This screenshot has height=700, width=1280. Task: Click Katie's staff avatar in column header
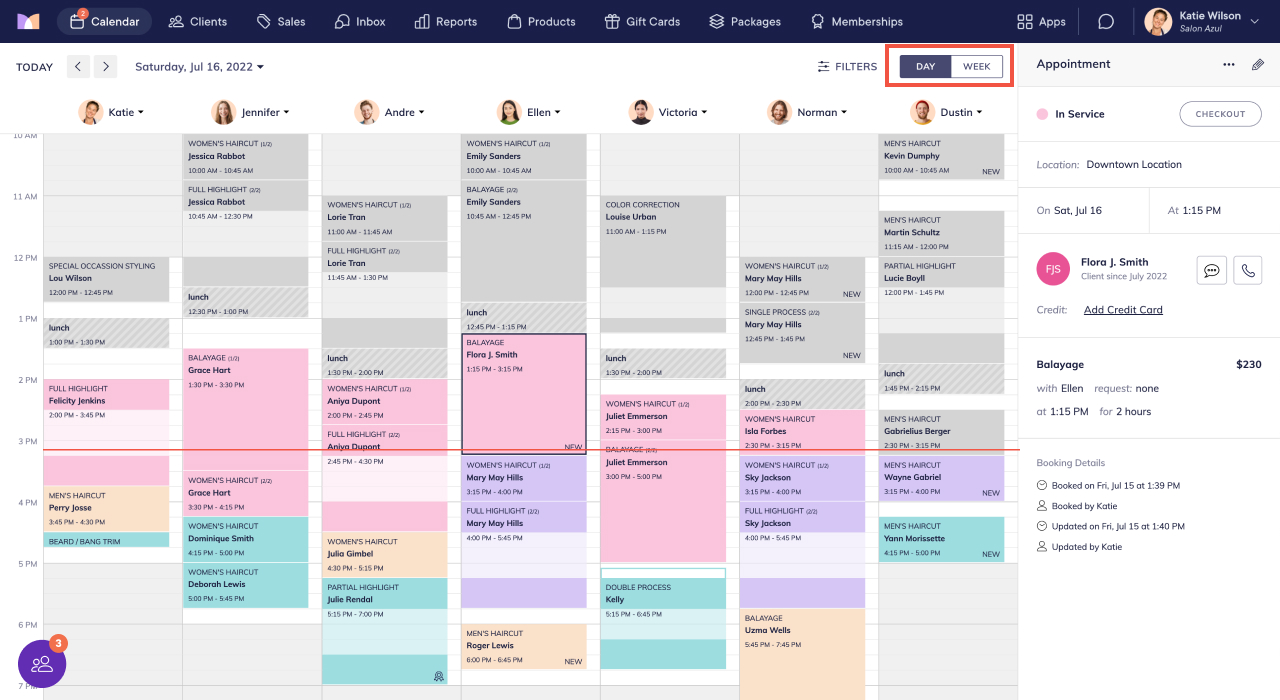click(x=91, y=112)
